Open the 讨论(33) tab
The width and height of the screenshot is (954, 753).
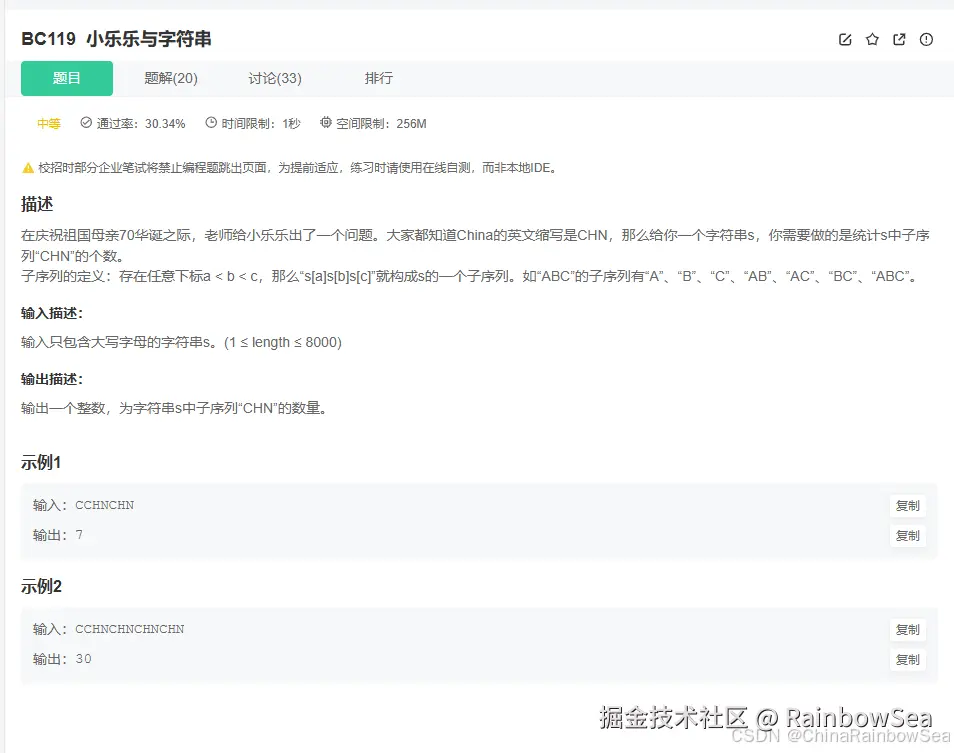point(274,78)
